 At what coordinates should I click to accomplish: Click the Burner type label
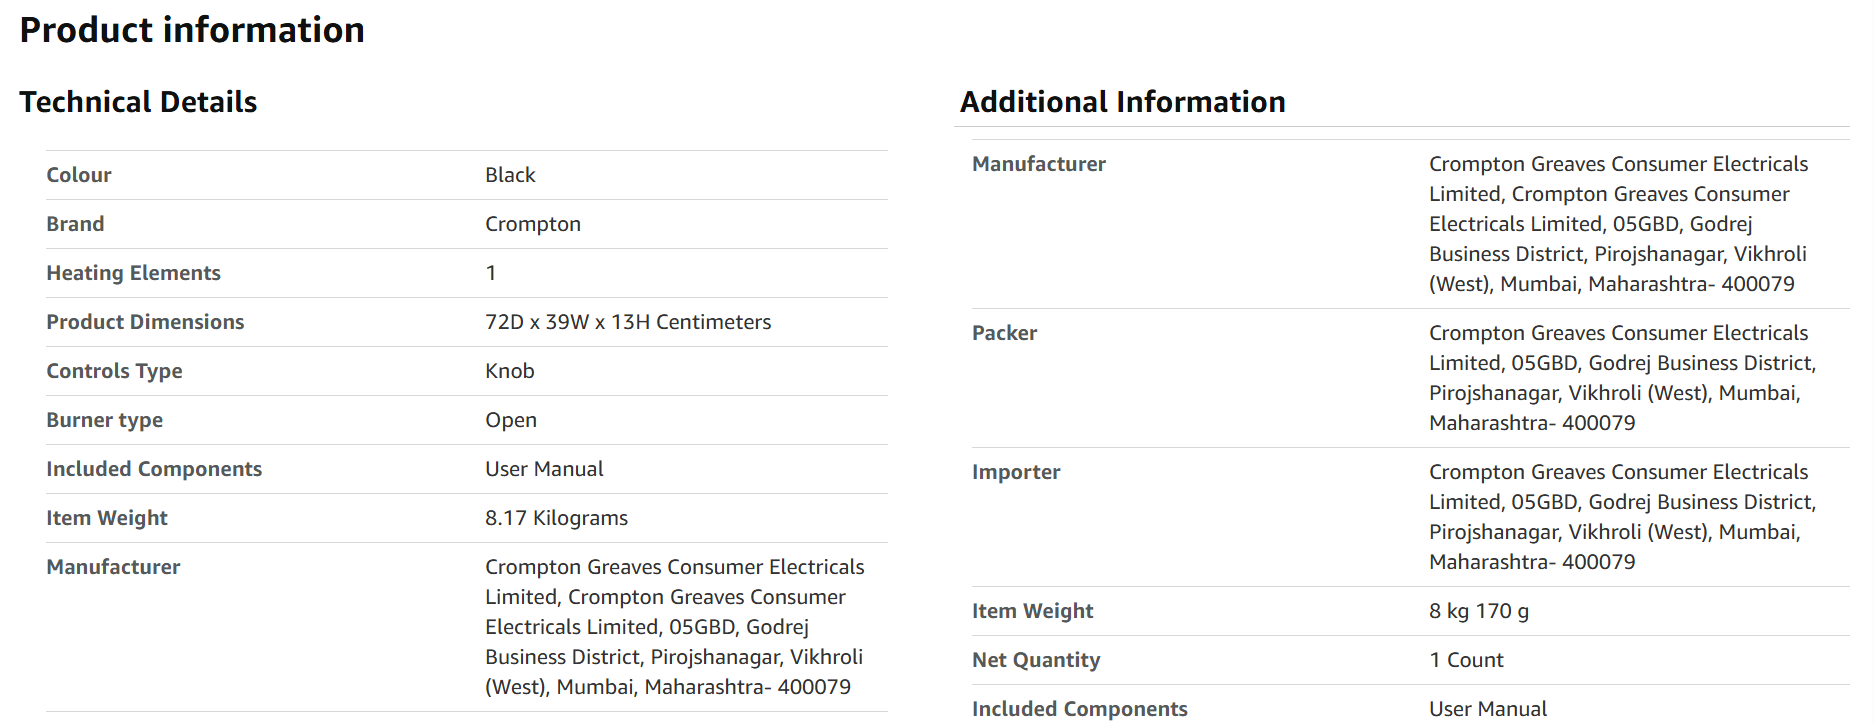coord(105,420)
